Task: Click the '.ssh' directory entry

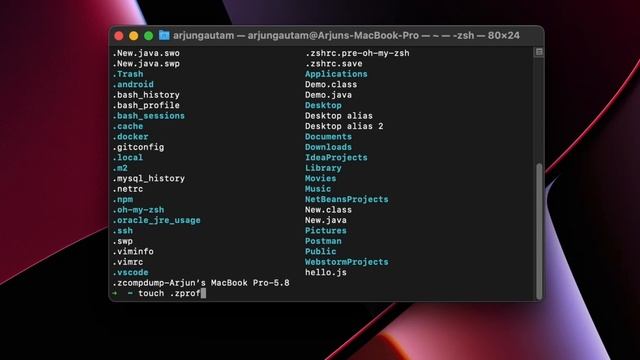Action: 123,231
